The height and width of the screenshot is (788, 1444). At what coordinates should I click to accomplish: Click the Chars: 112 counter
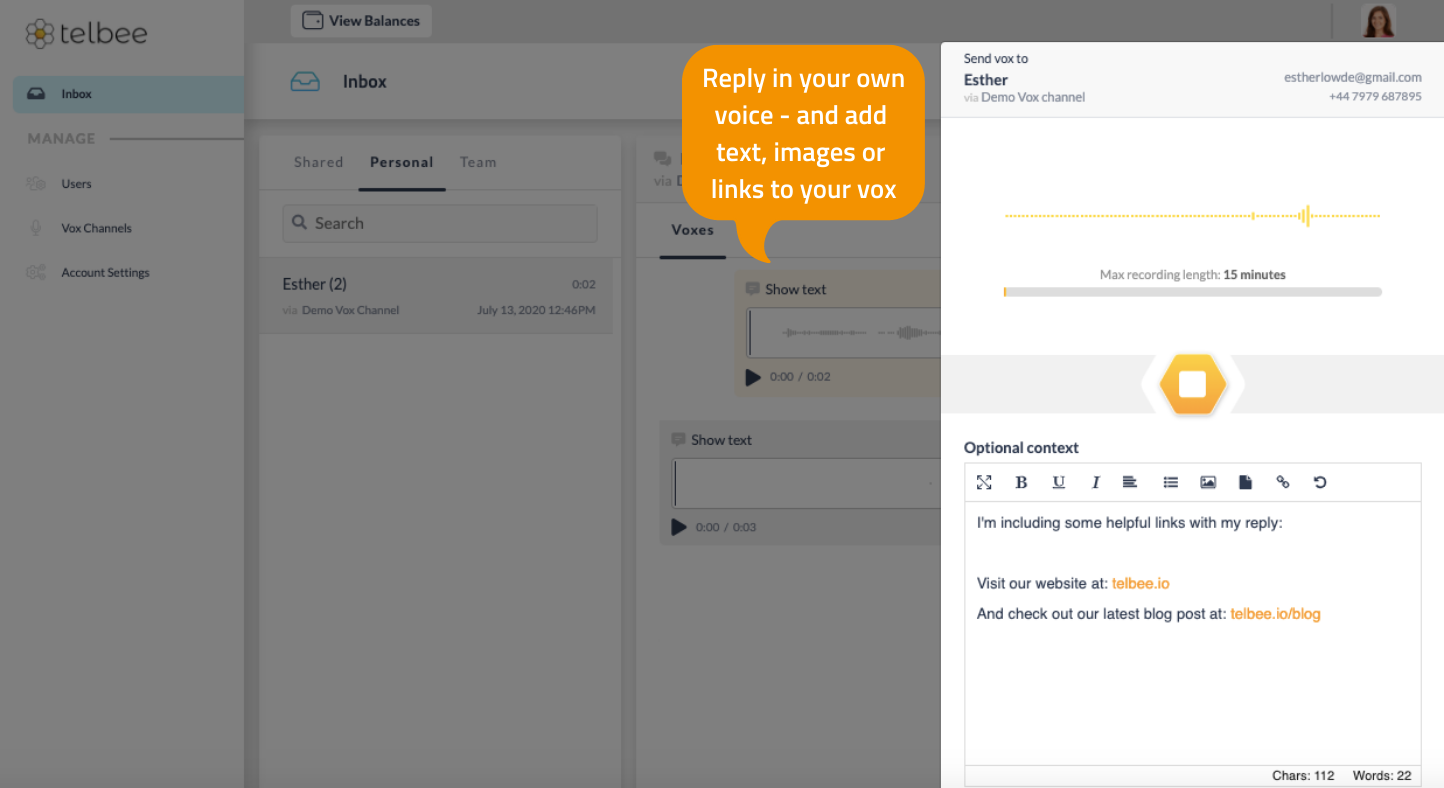click(1303, 776)
